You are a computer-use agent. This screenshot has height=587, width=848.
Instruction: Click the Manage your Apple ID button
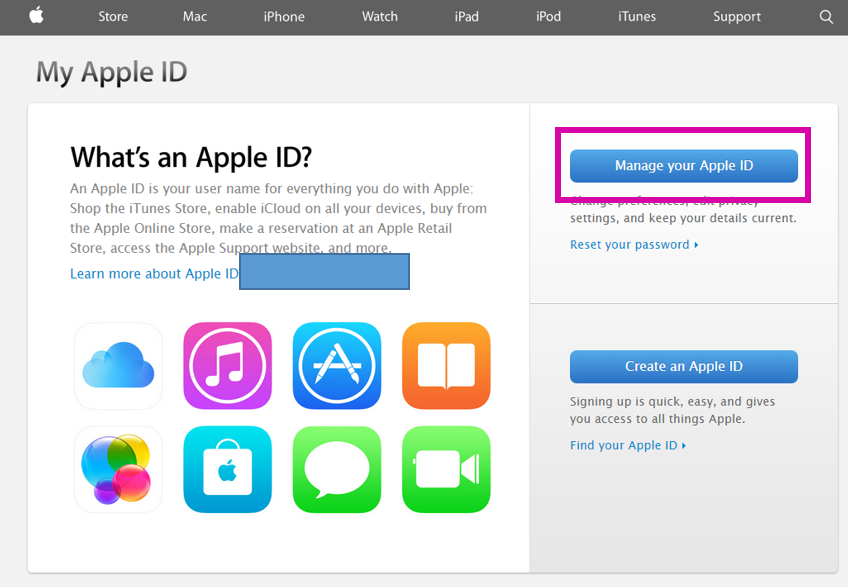point(684,166)
